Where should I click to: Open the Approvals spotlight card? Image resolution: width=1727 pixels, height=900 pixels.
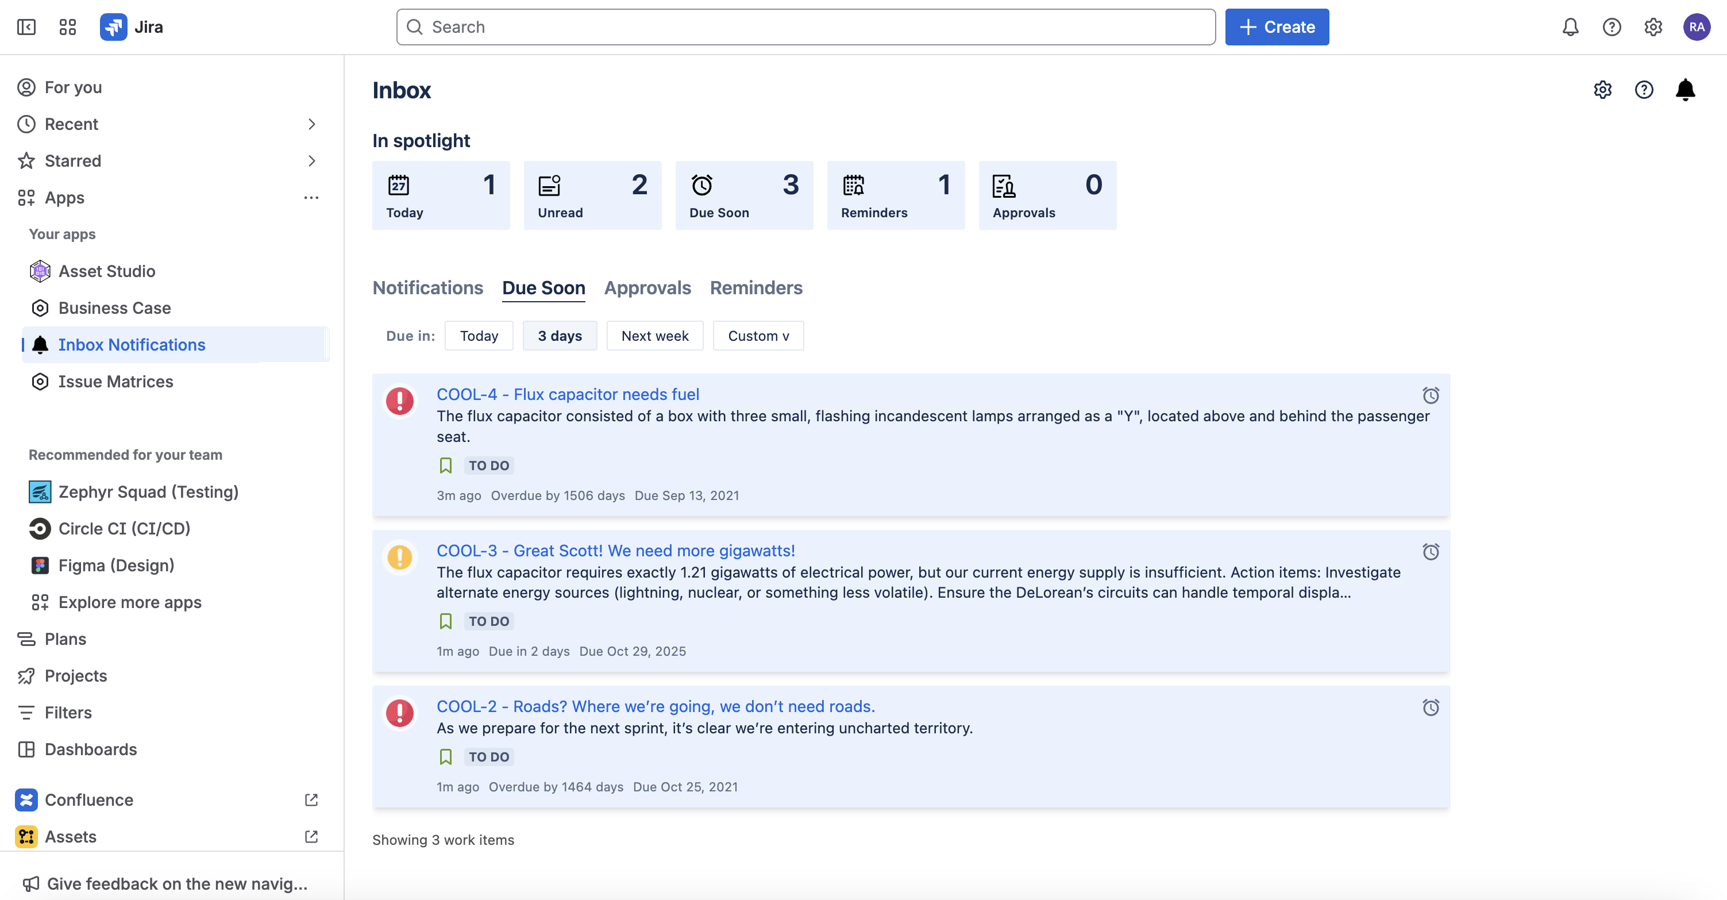1048,195
